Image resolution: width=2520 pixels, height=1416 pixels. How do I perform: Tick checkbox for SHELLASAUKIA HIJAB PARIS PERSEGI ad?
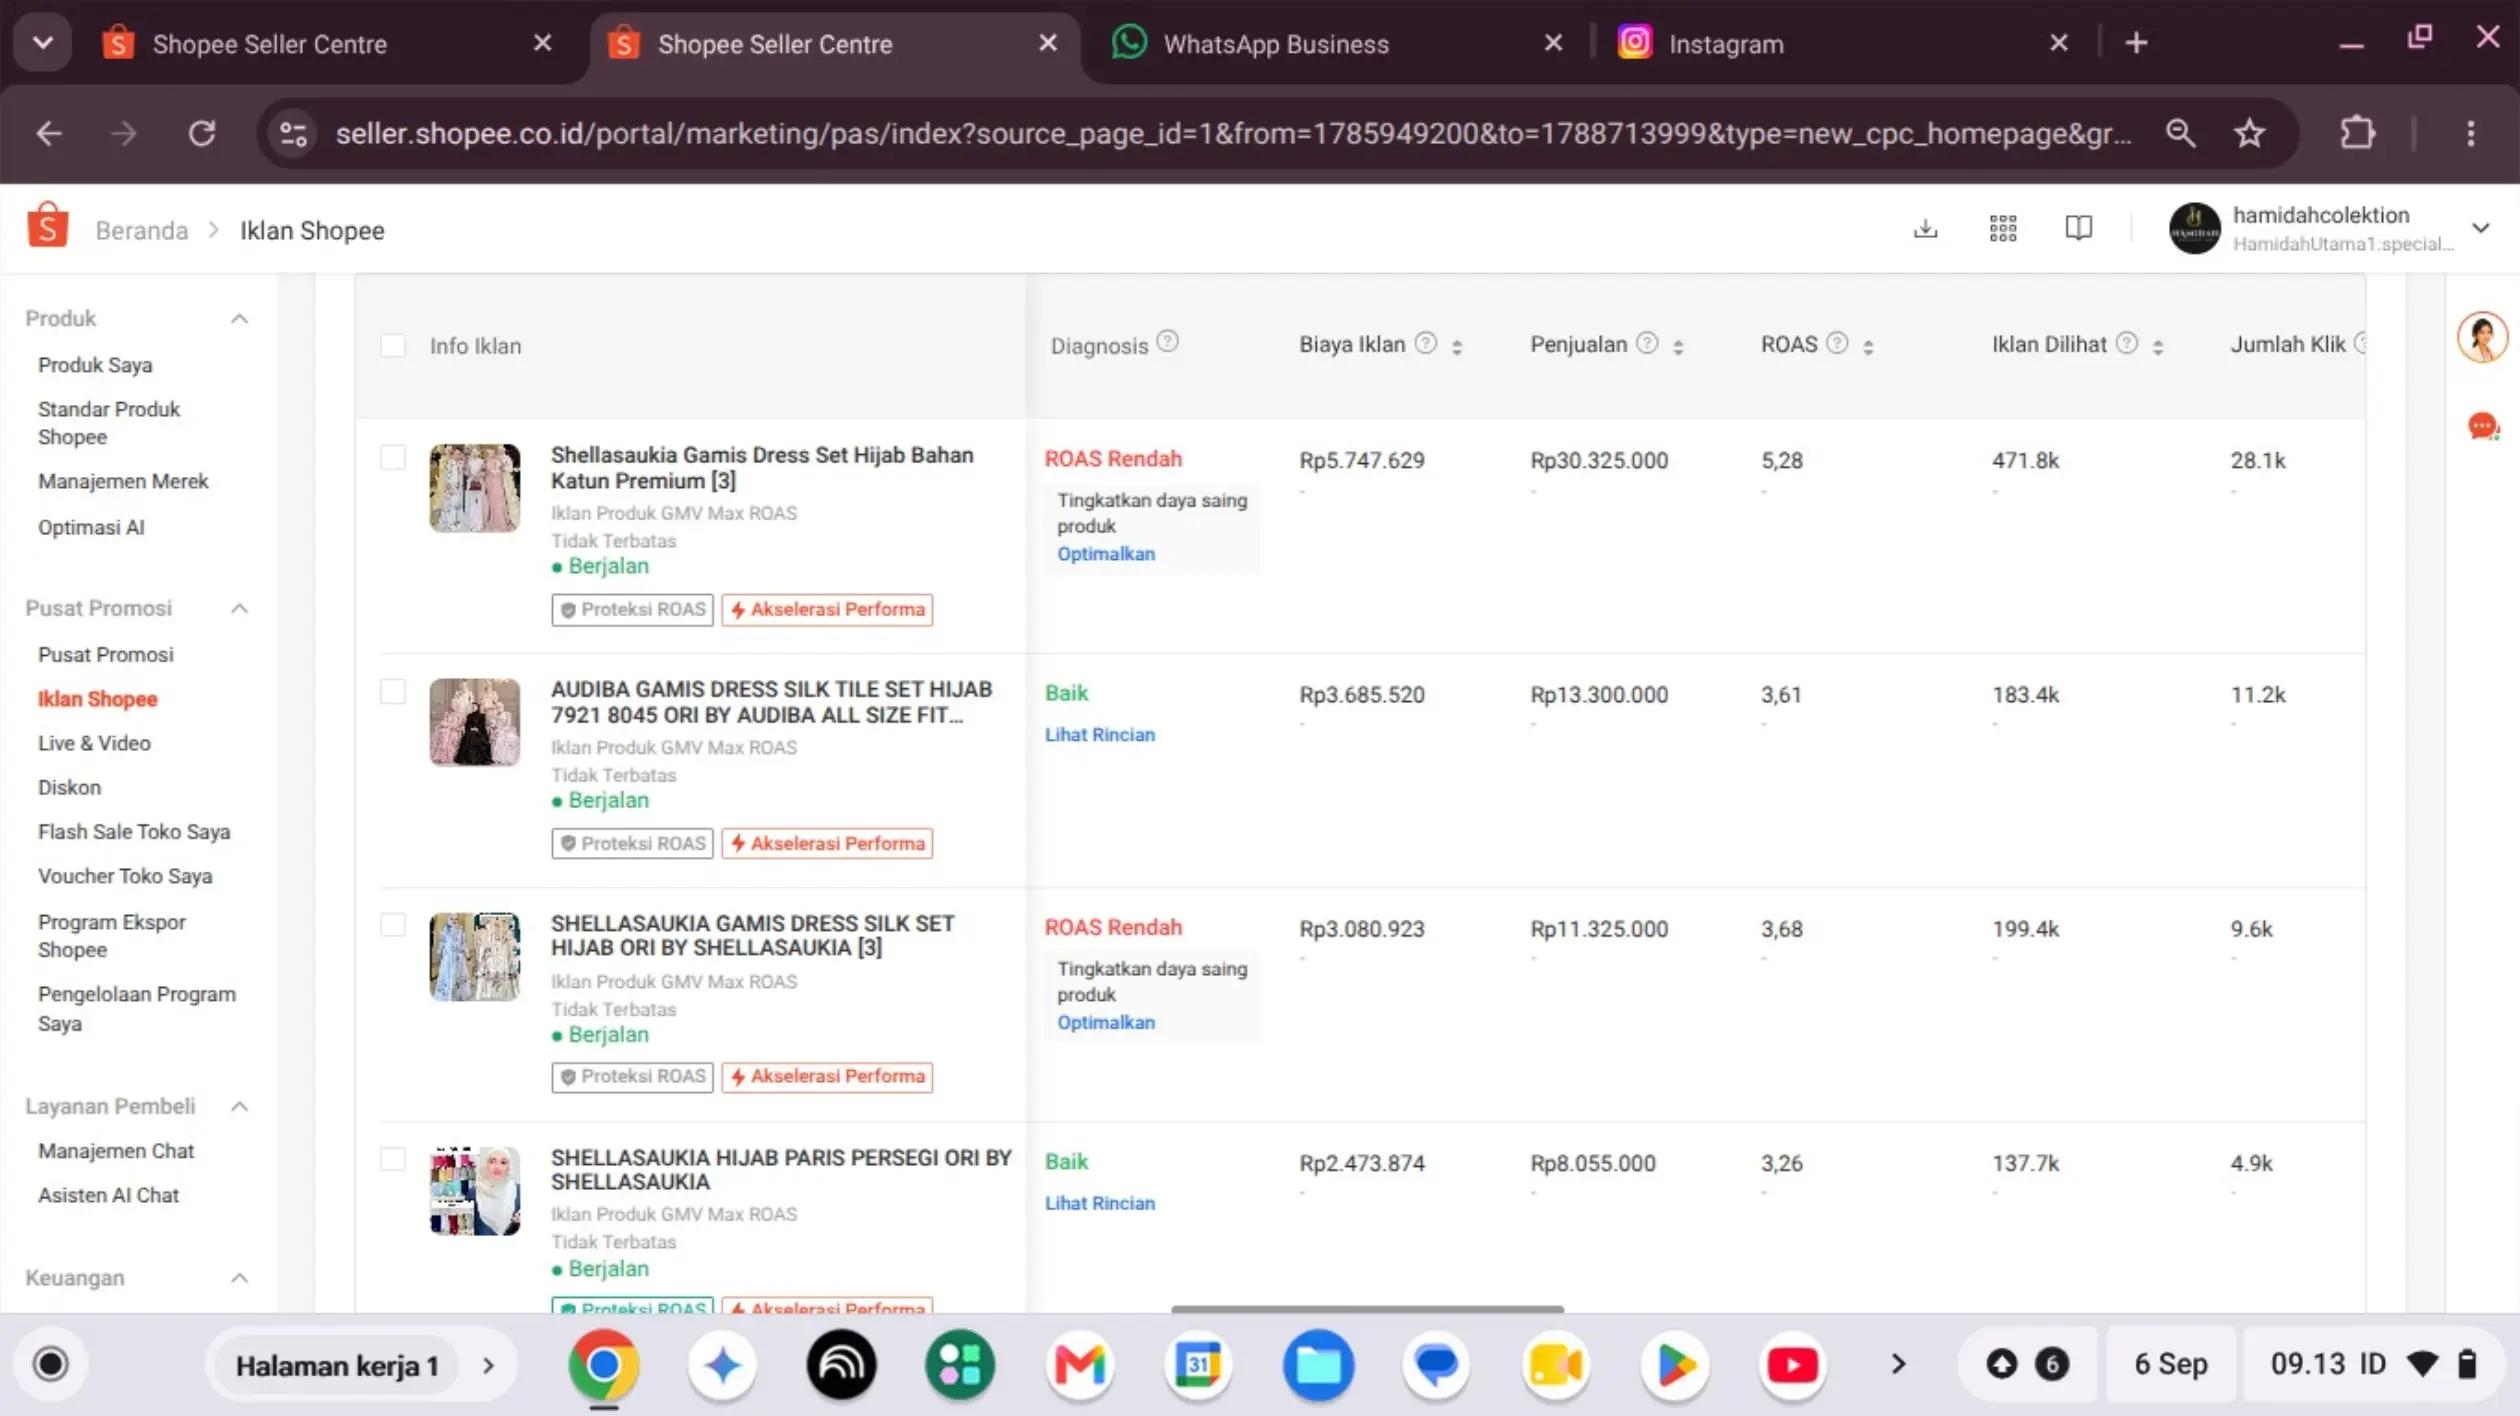coord(393,1159)
